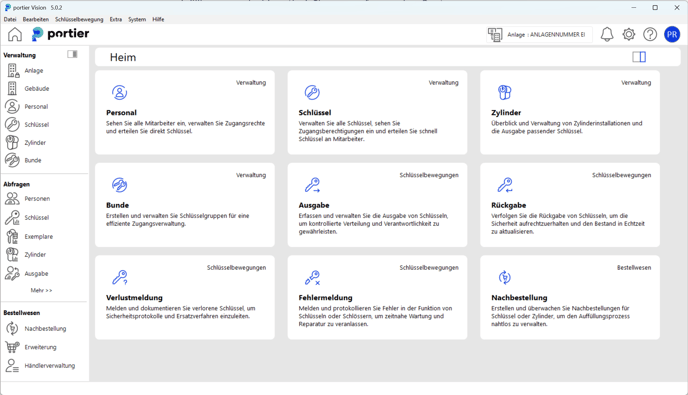Image resolution: width=688 pixels, height=395 pixels.
Task: Open the Nachbestellung tile on dashboard
Action: tap(570, 298)
